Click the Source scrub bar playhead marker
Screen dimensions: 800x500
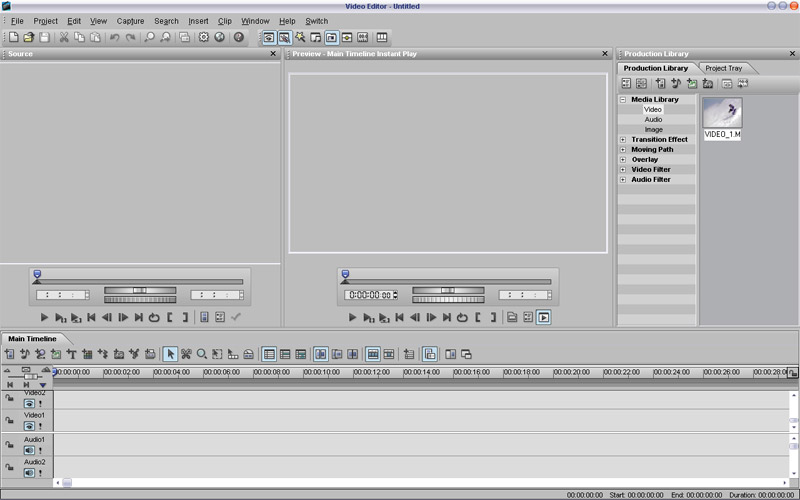(x=37, y=274)
